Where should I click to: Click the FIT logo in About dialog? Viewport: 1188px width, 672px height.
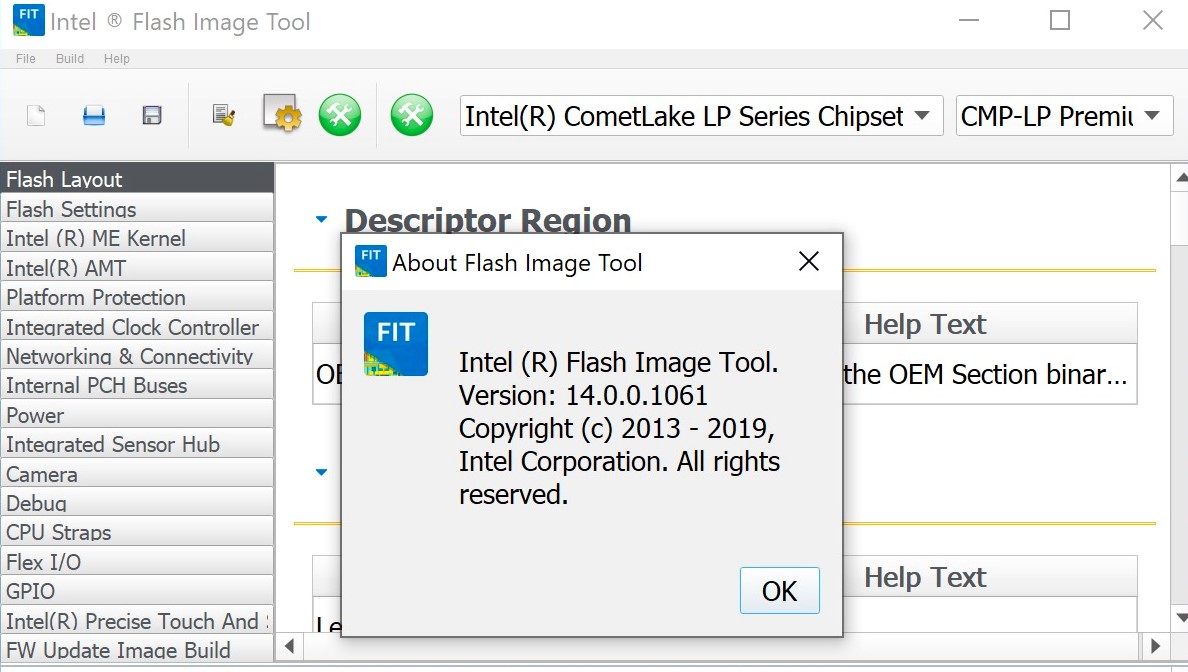pyautogui.click(x=395, y=344)
